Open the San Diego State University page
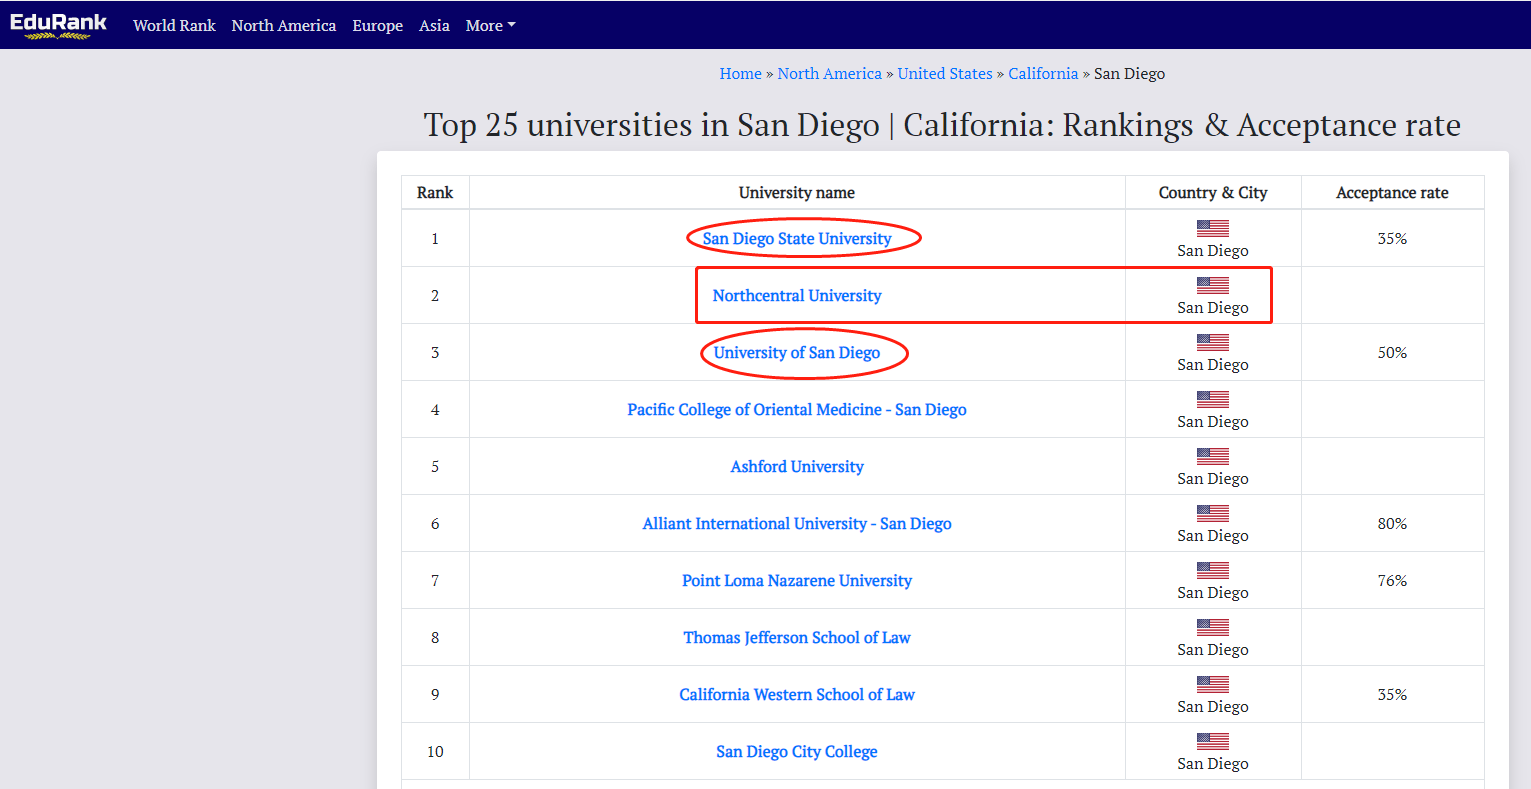Screen dimensions: 1531x789 coord(796,238)
